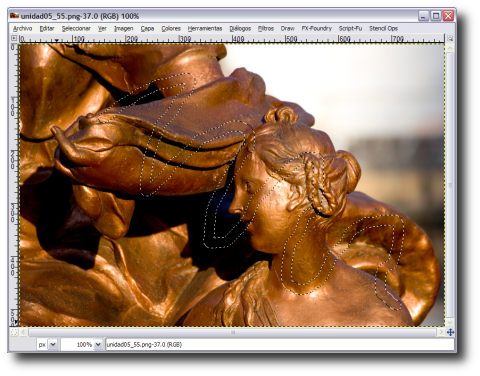
Task: Click the horizontal scrollbar right arrow
Action: tap(441, 332)
